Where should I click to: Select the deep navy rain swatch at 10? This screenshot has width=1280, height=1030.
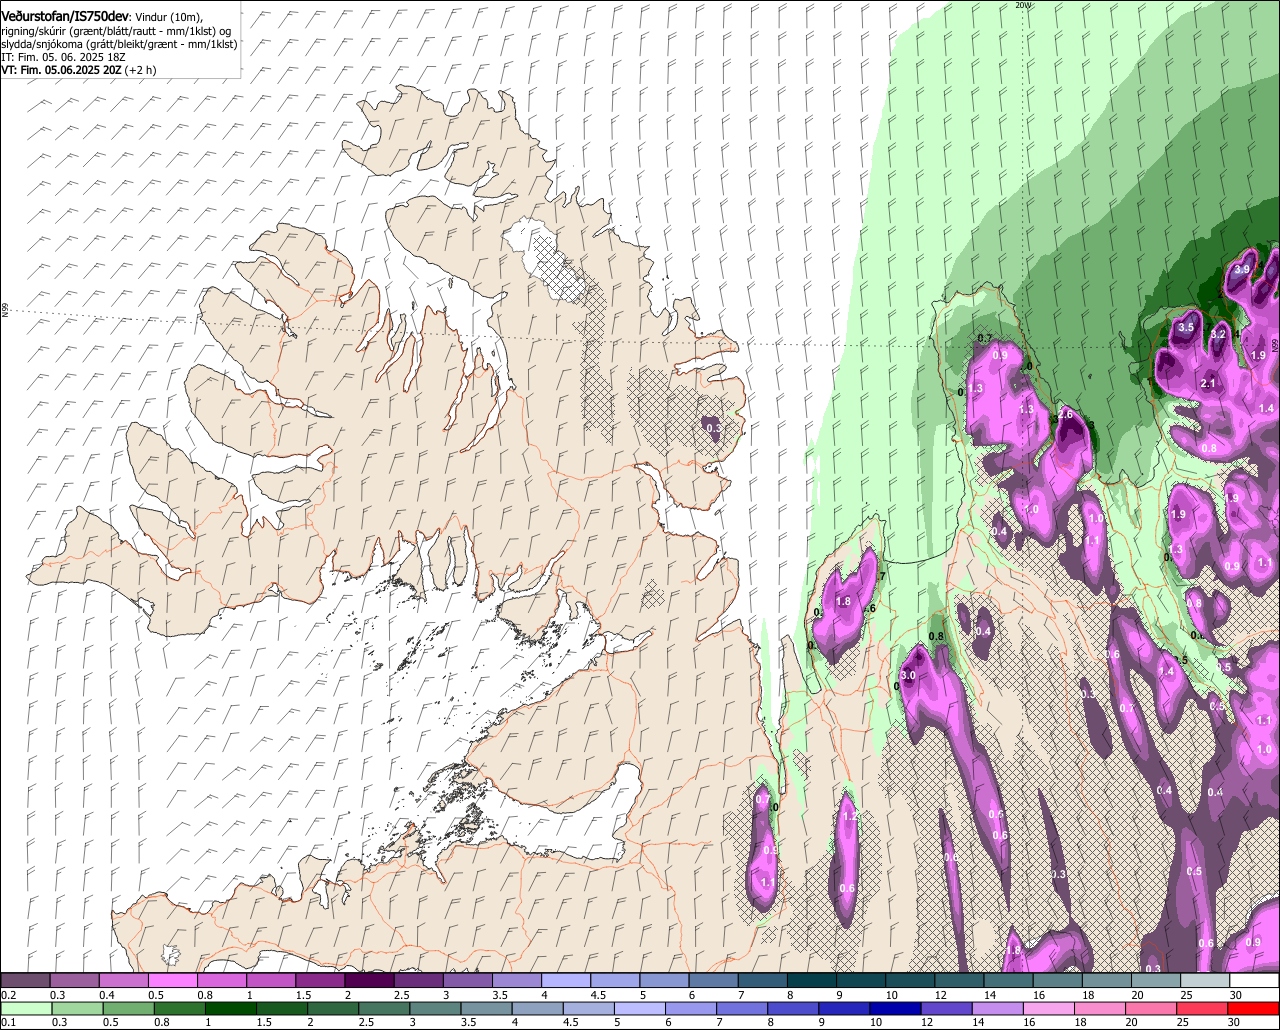[893, 1008]
